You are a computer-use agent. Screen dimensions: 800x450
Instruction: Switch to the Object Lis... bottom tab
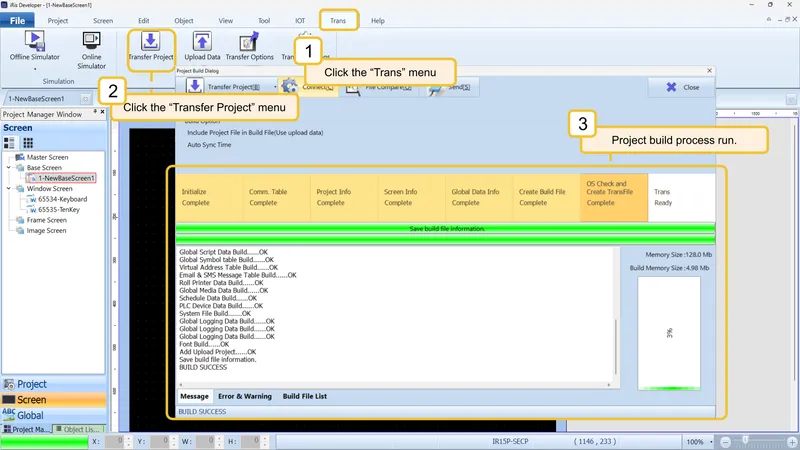78,429
